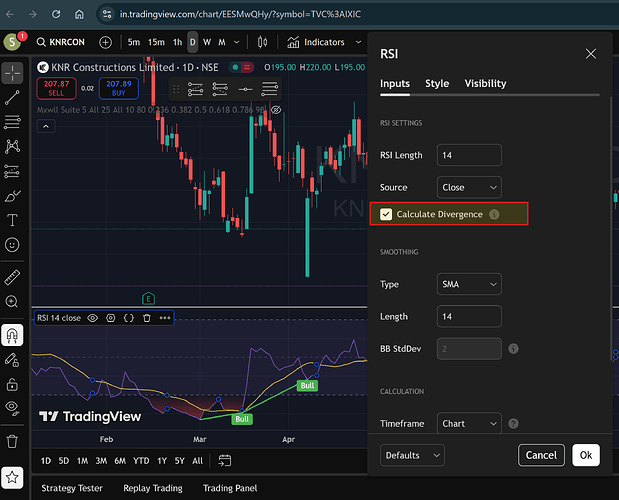Toggle stay in drawing mode

pos(12,360)
